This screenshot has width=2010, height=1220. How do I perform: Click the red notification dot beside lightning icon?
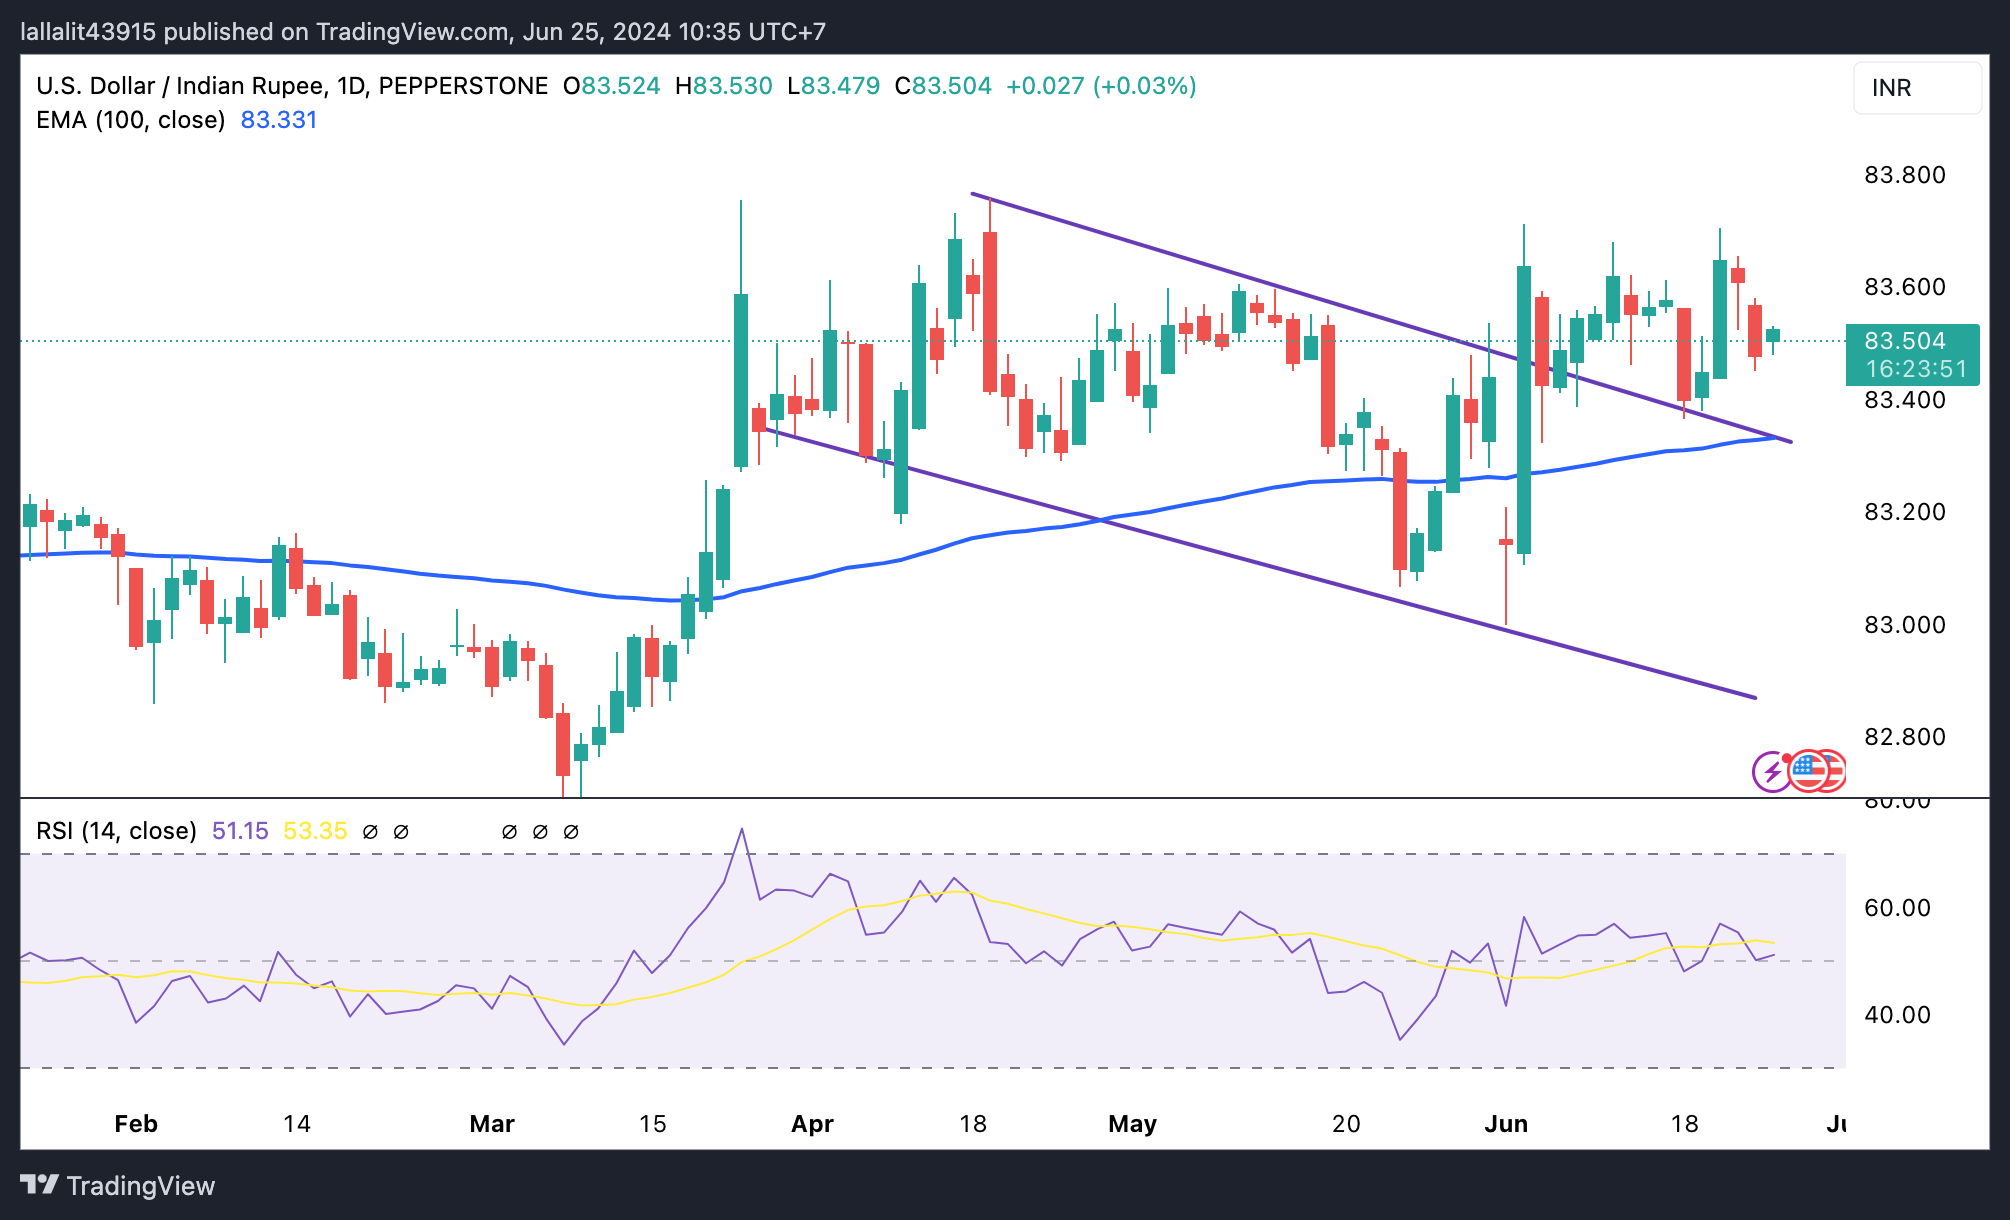click(x=1786, y=759)
